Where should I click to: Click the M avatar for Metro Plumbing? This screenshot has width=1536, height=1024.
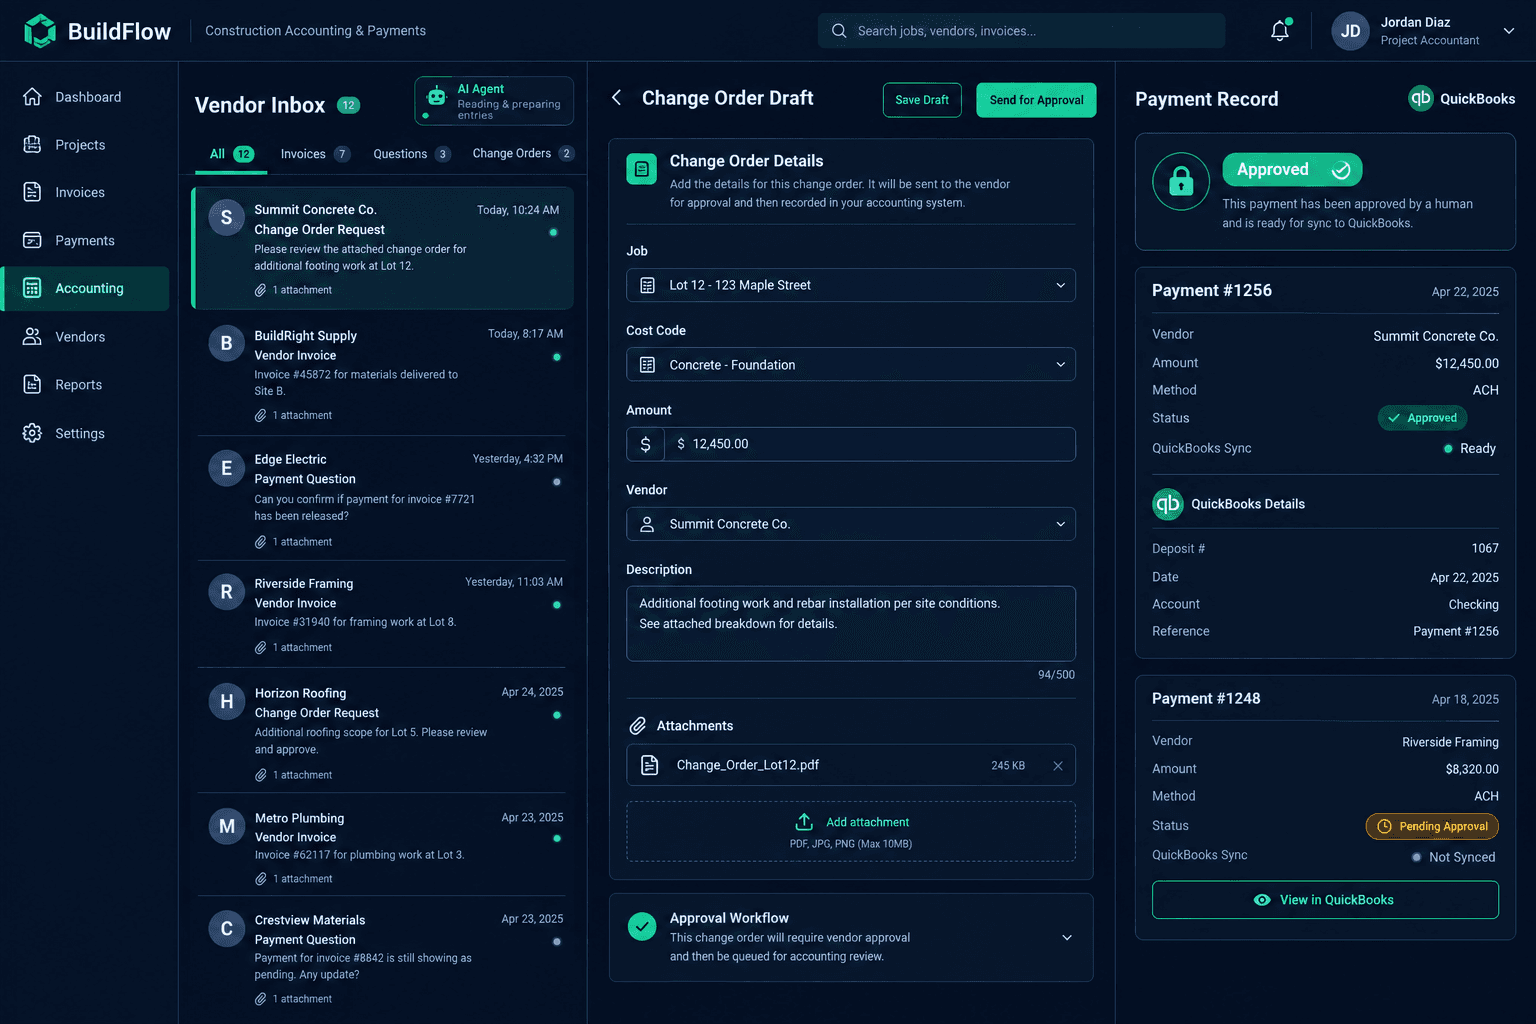click(x=226, y=827)
